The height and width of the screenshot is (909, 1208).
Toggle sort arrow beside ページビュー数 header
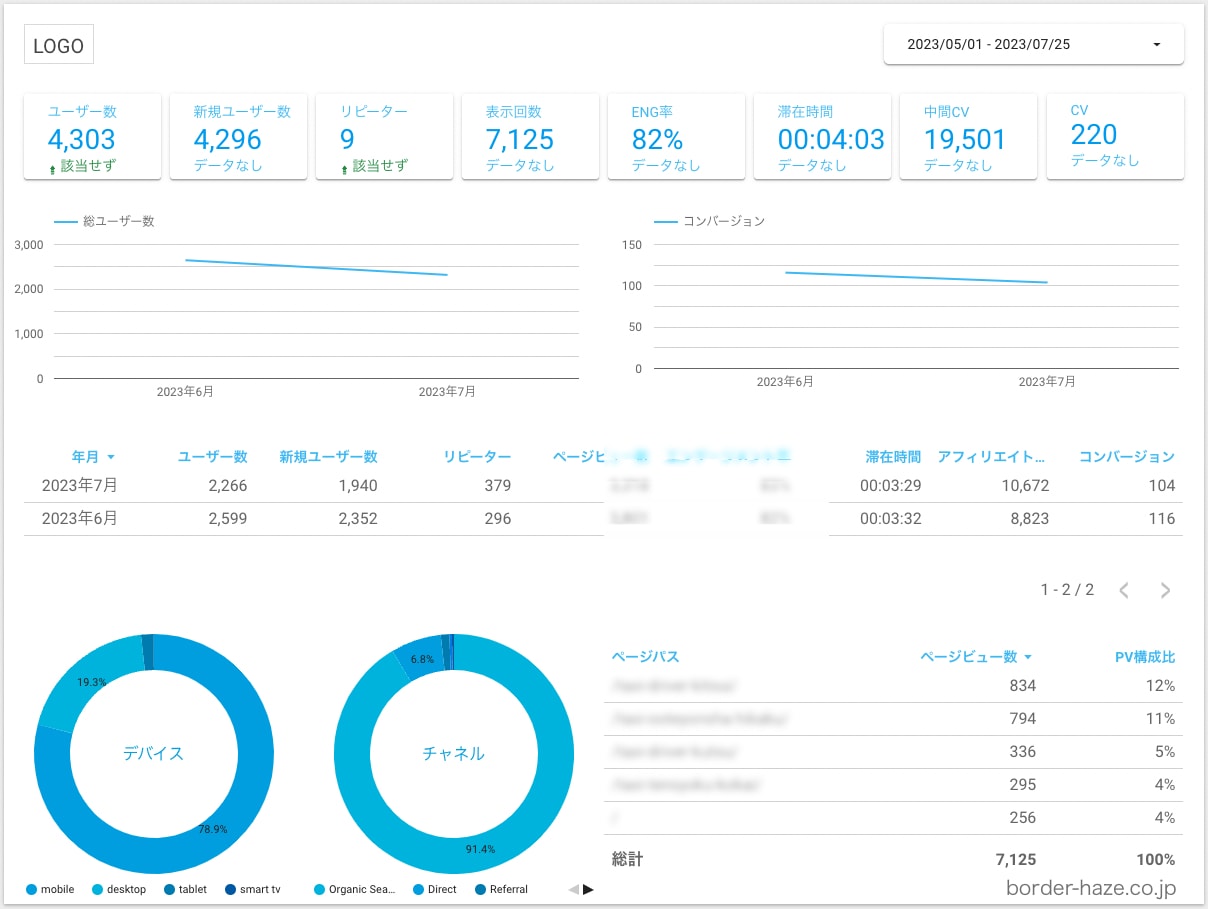[1028, 657]
